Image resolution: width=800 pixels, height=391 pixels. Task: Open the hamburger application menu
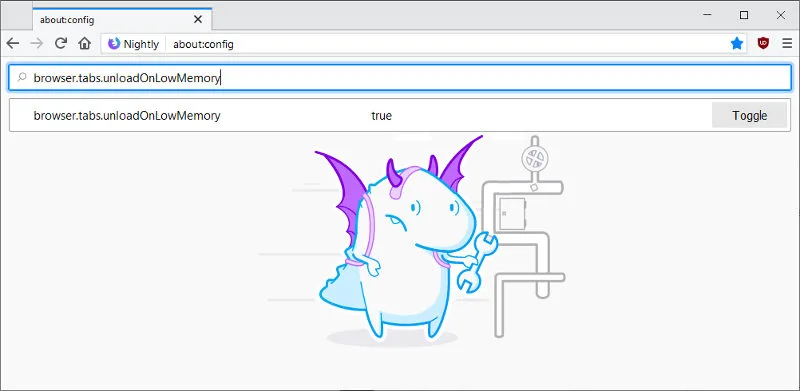coord(787,44)
